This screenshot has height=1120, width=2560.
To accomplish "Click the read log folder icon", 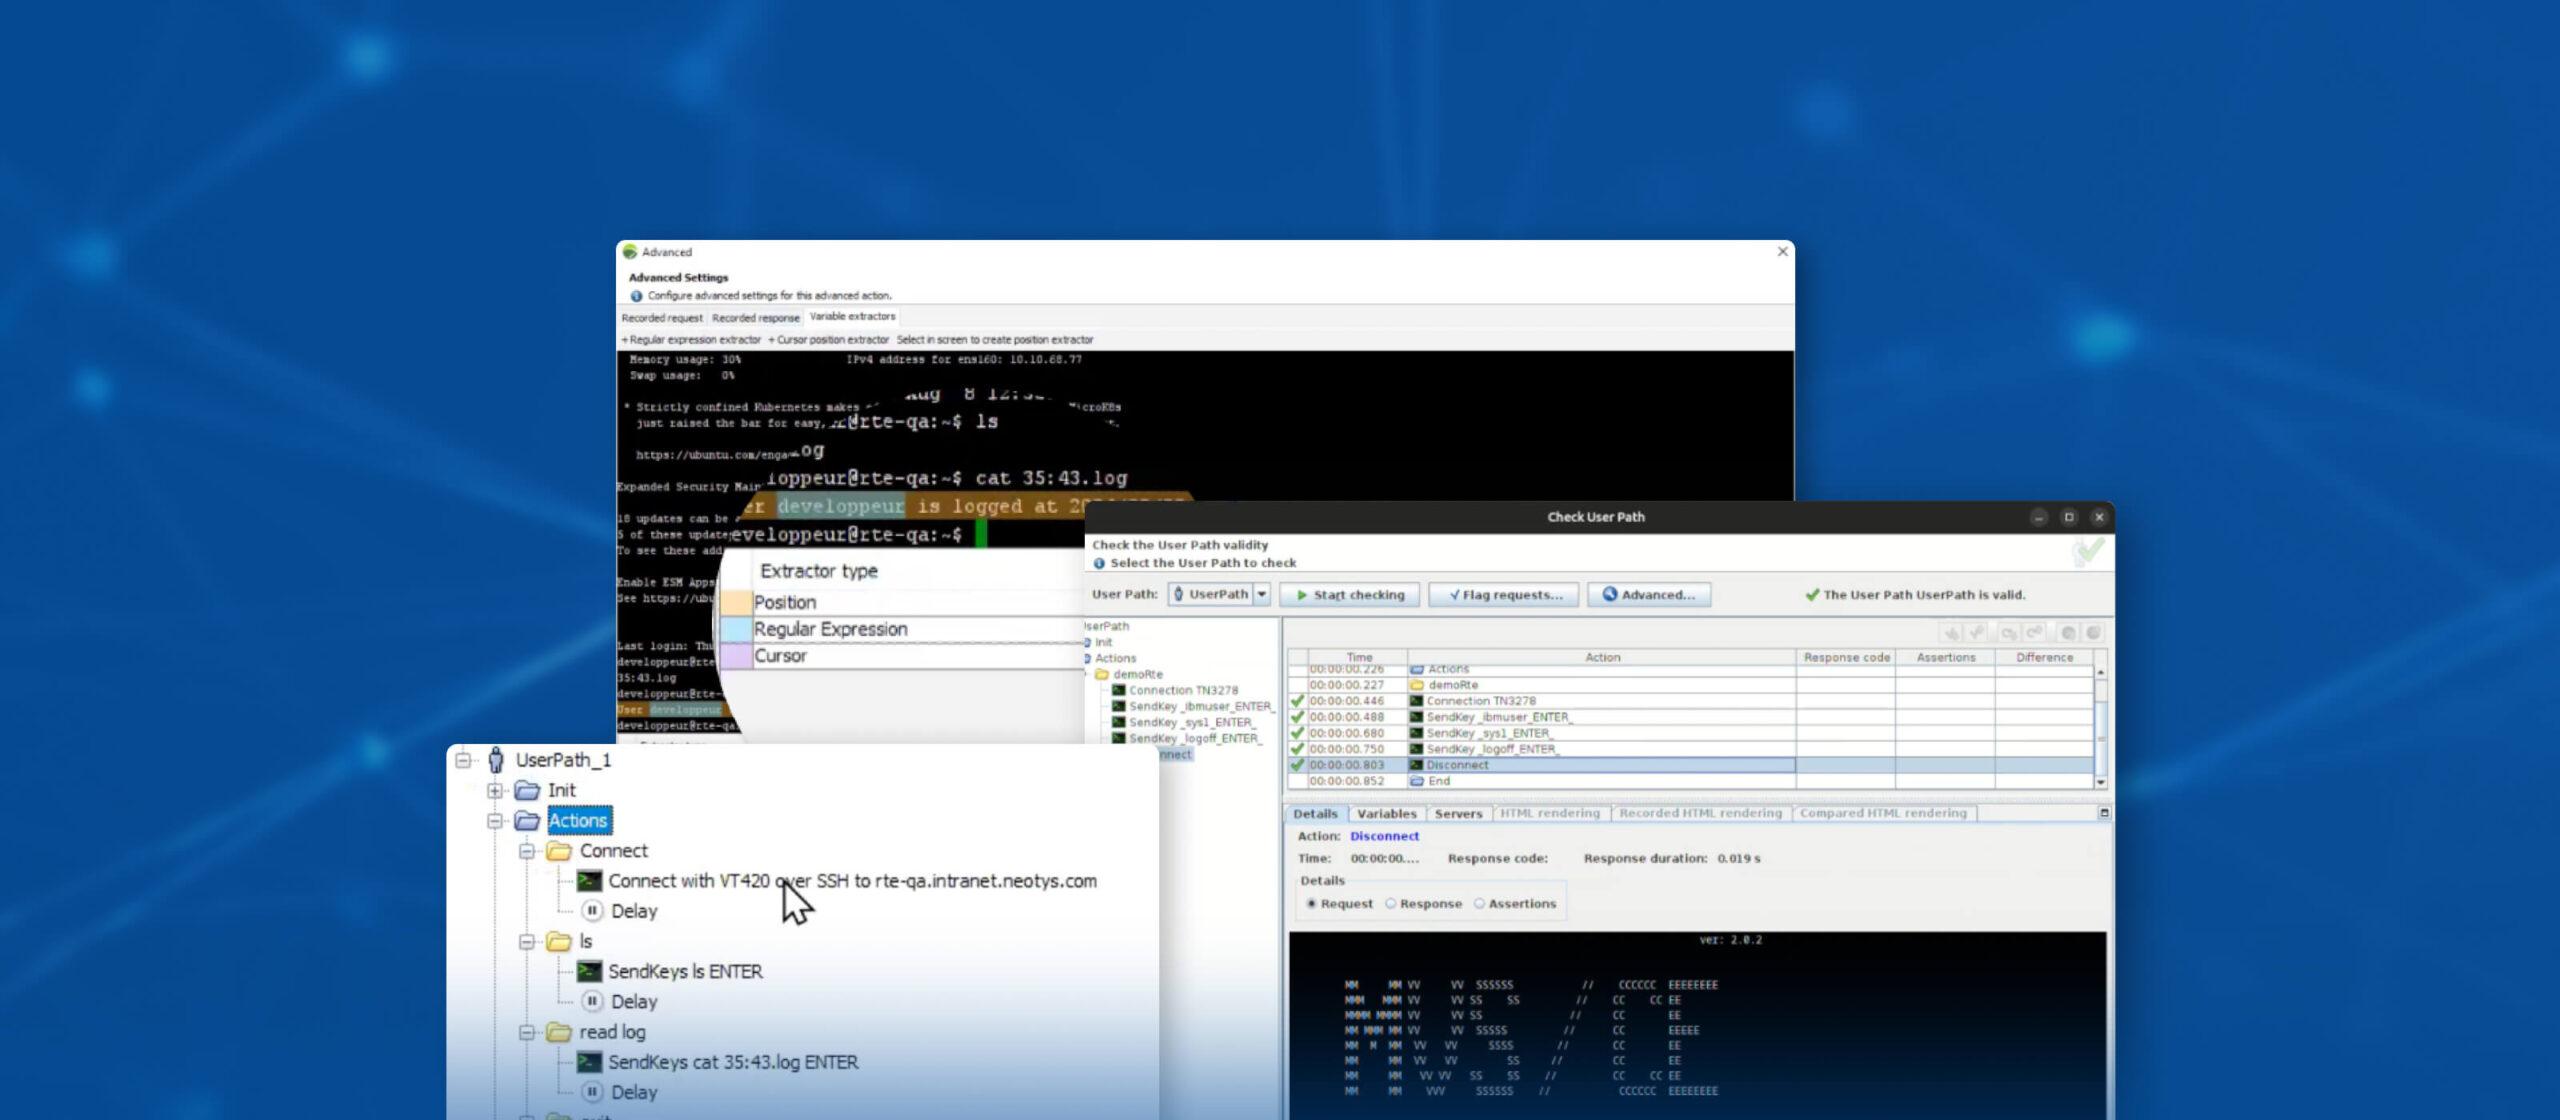I will tap(558, 1032).
